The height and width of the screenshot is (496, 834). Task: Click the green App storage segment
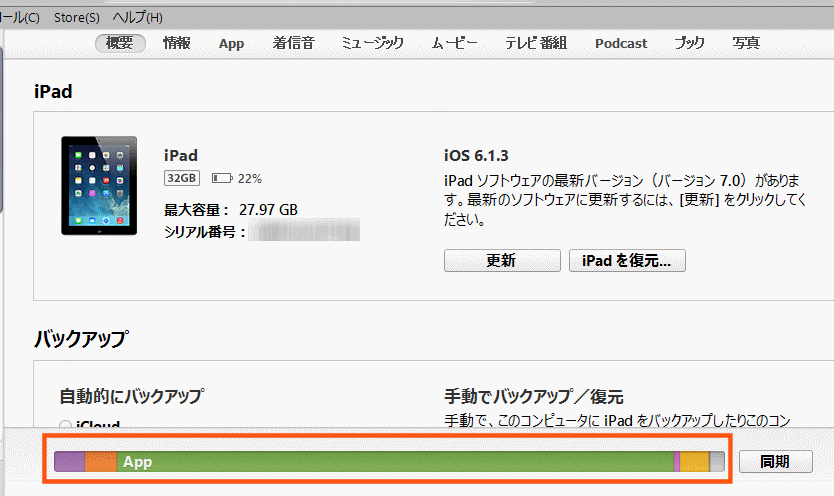click(400, 462)
